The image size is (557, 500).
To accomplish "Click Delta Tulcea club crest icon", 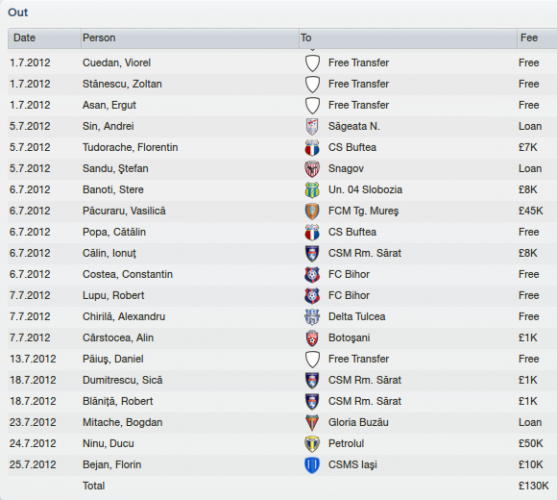I will click(x=312, y=317).
